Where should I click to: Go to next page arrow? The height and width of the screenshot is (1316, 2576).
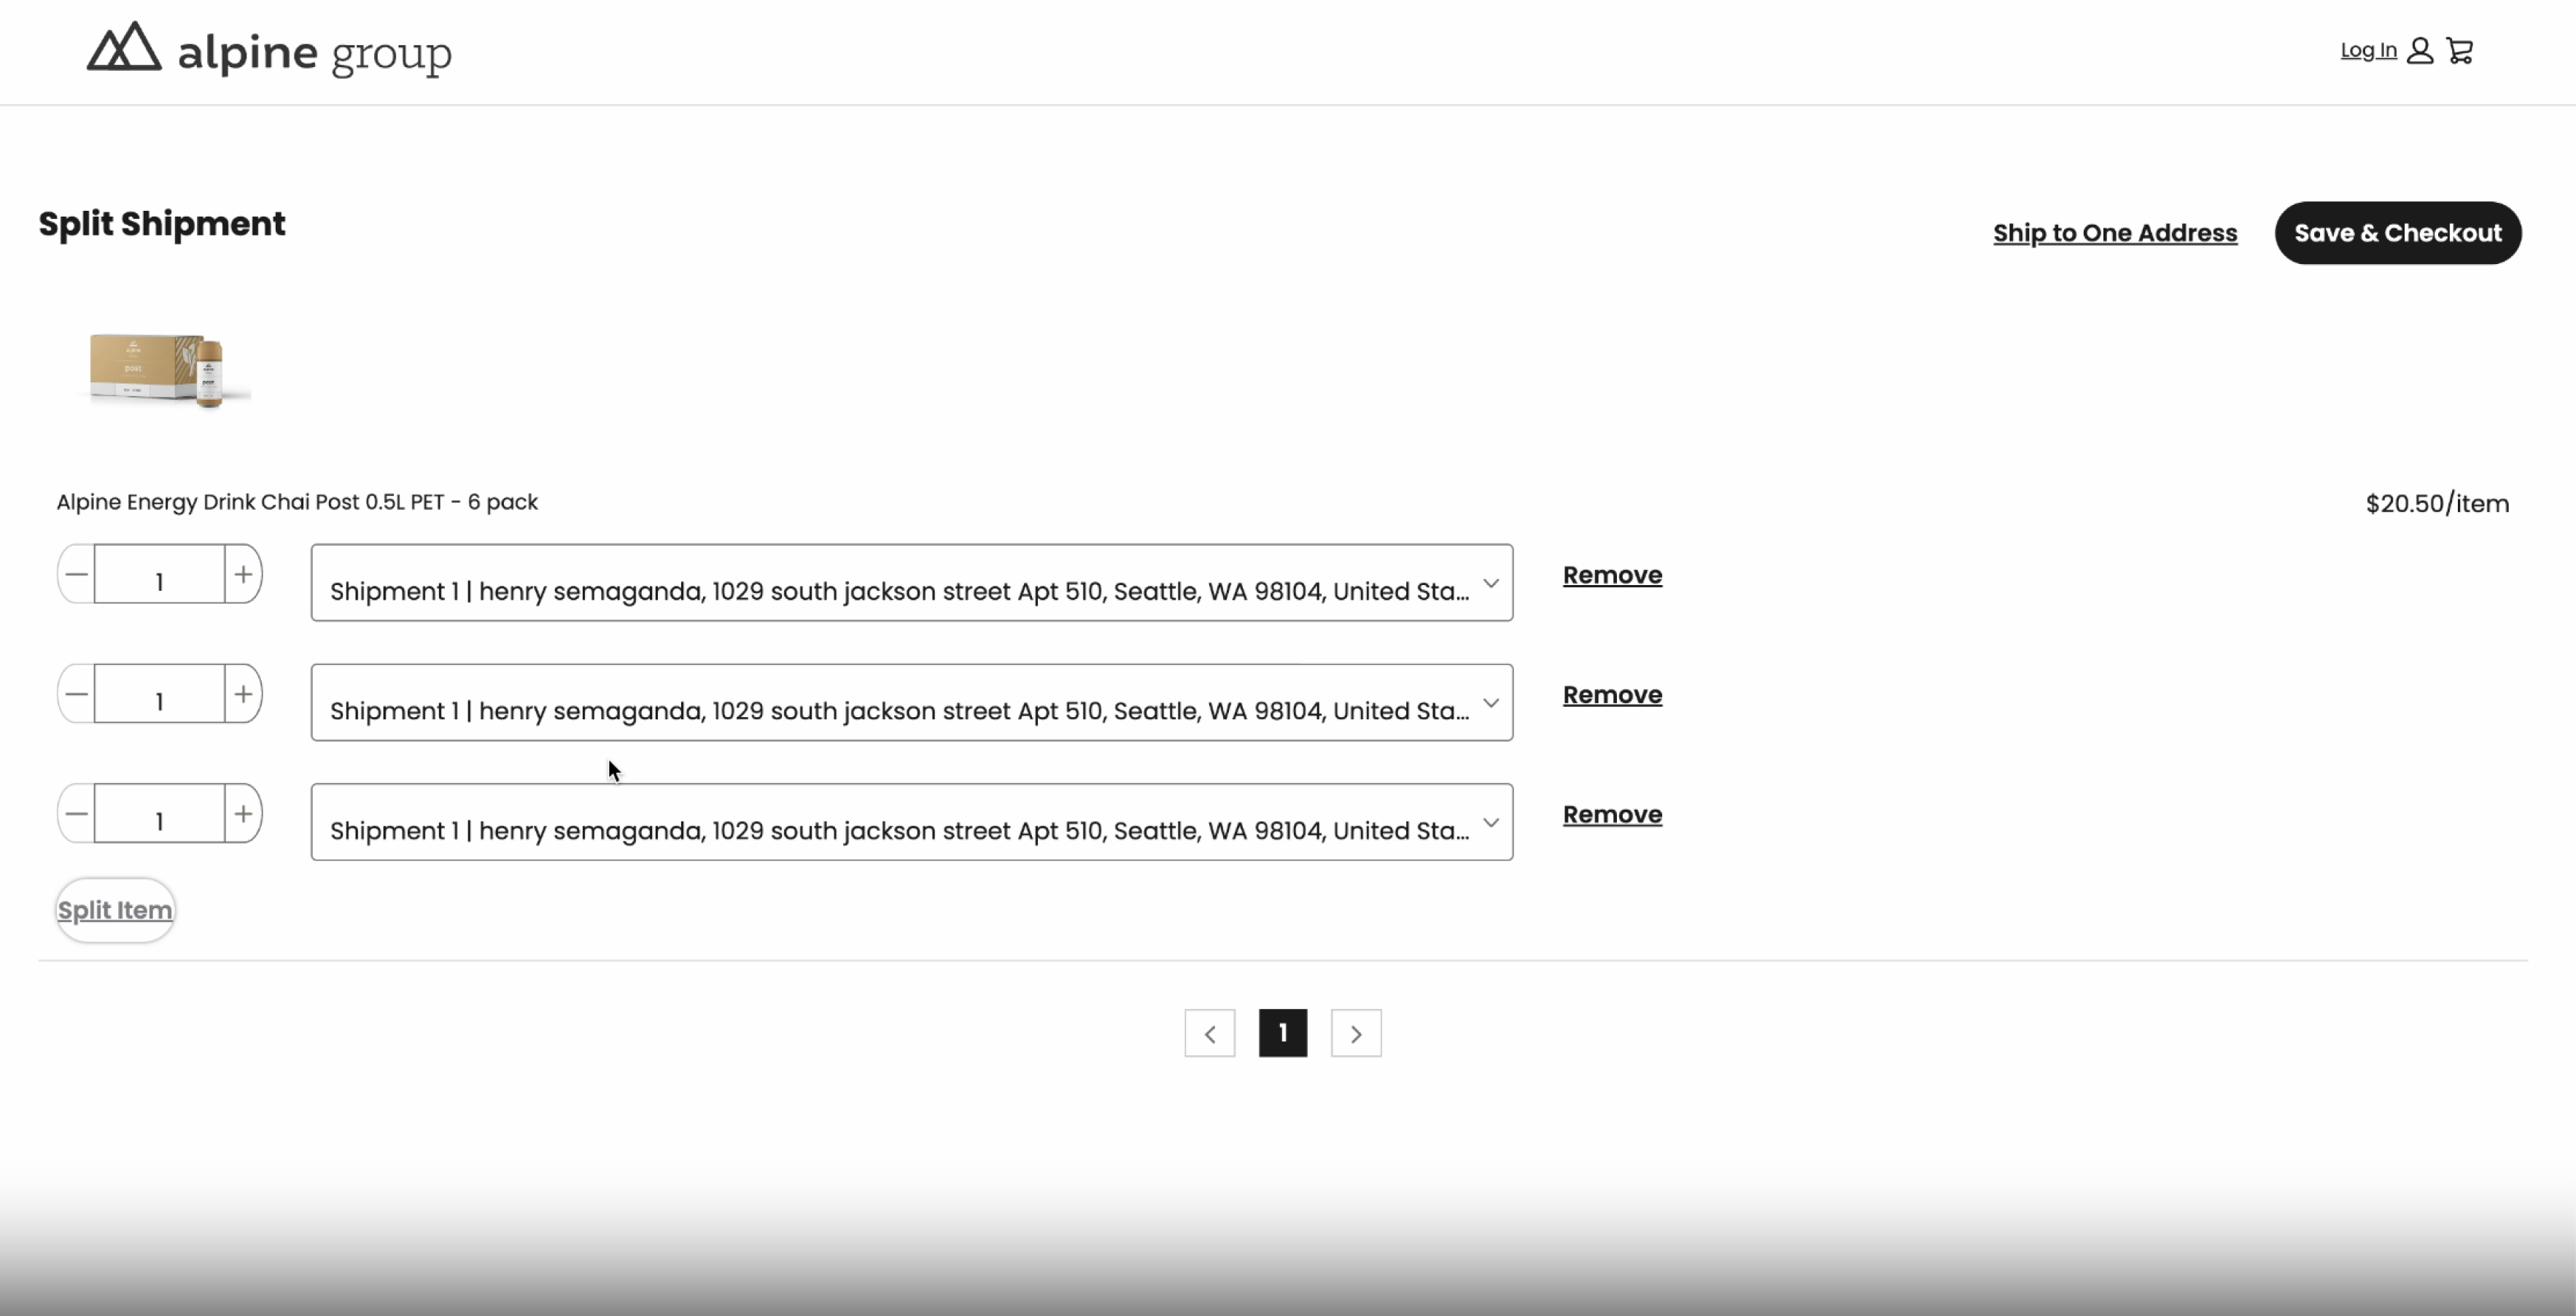pos(1356,1033)
